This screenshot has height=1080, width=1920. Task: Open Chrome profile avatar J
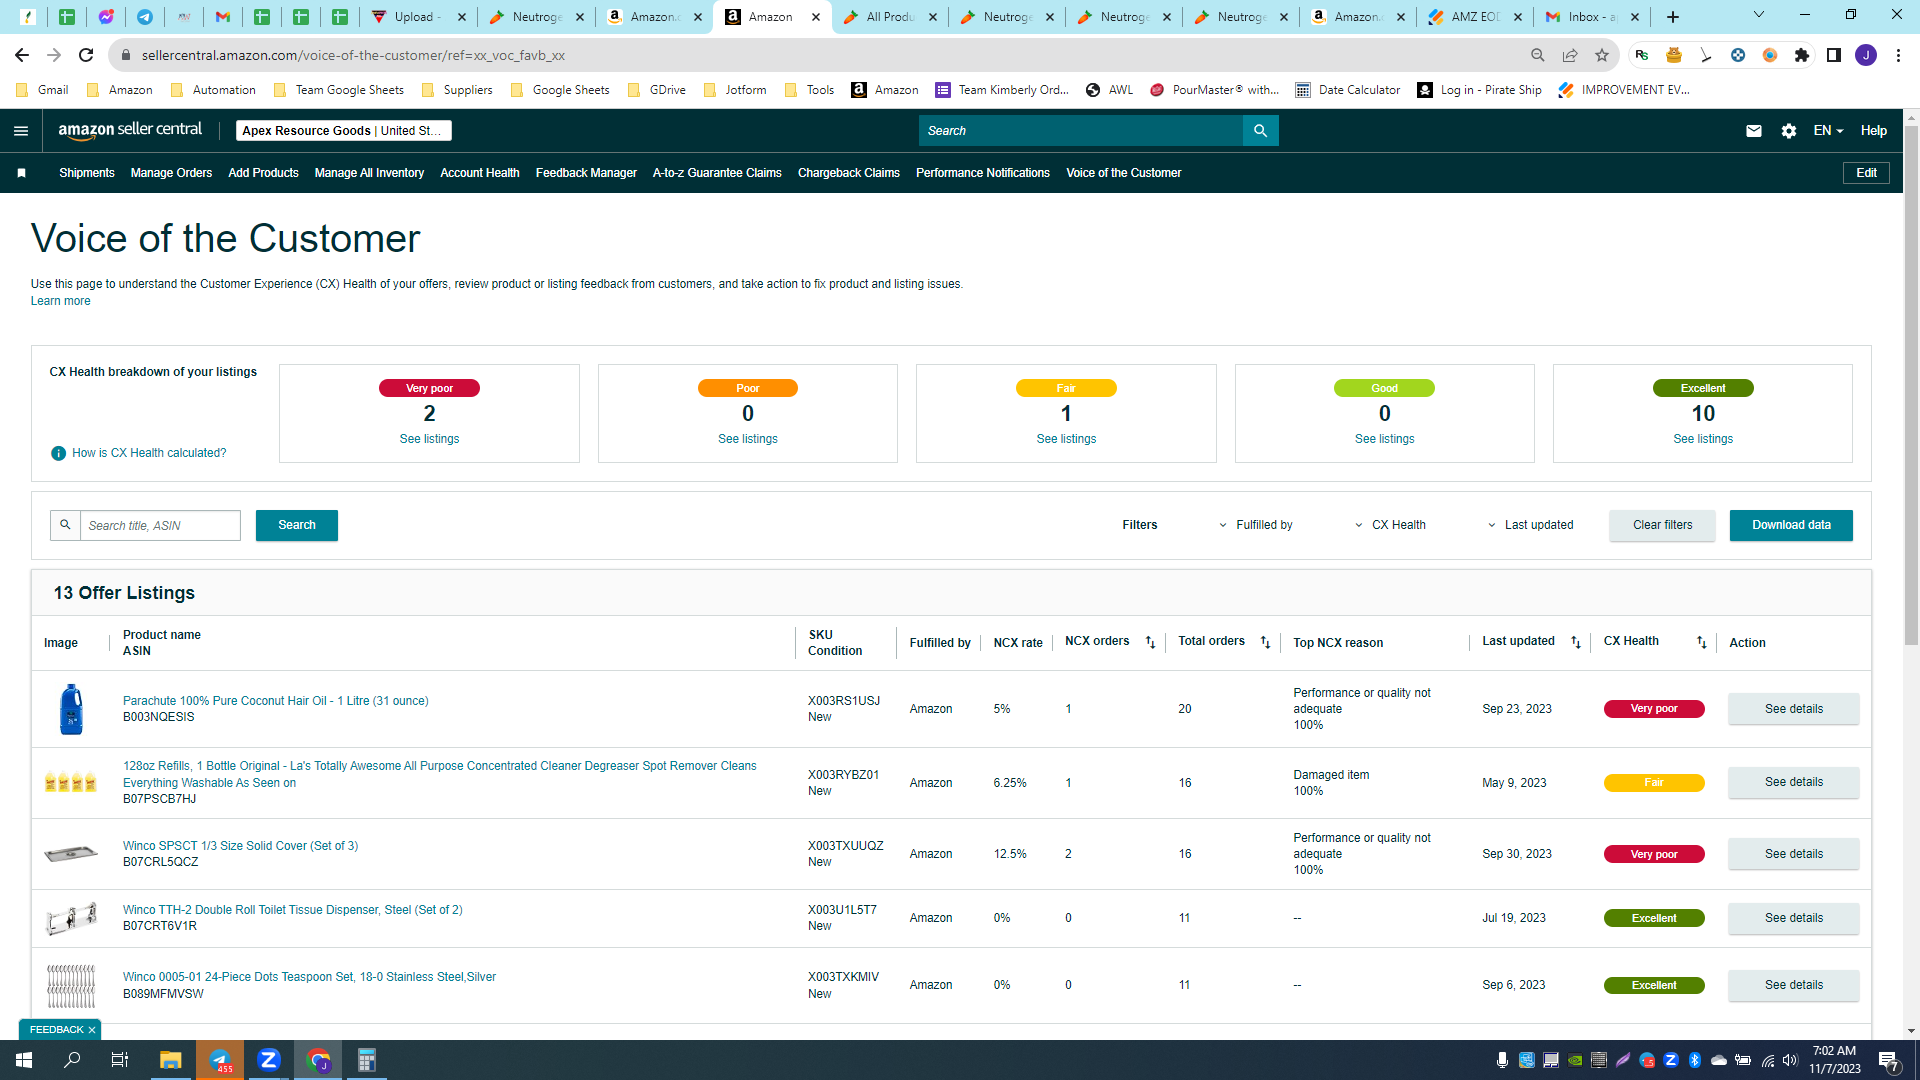pos(1866,55)
